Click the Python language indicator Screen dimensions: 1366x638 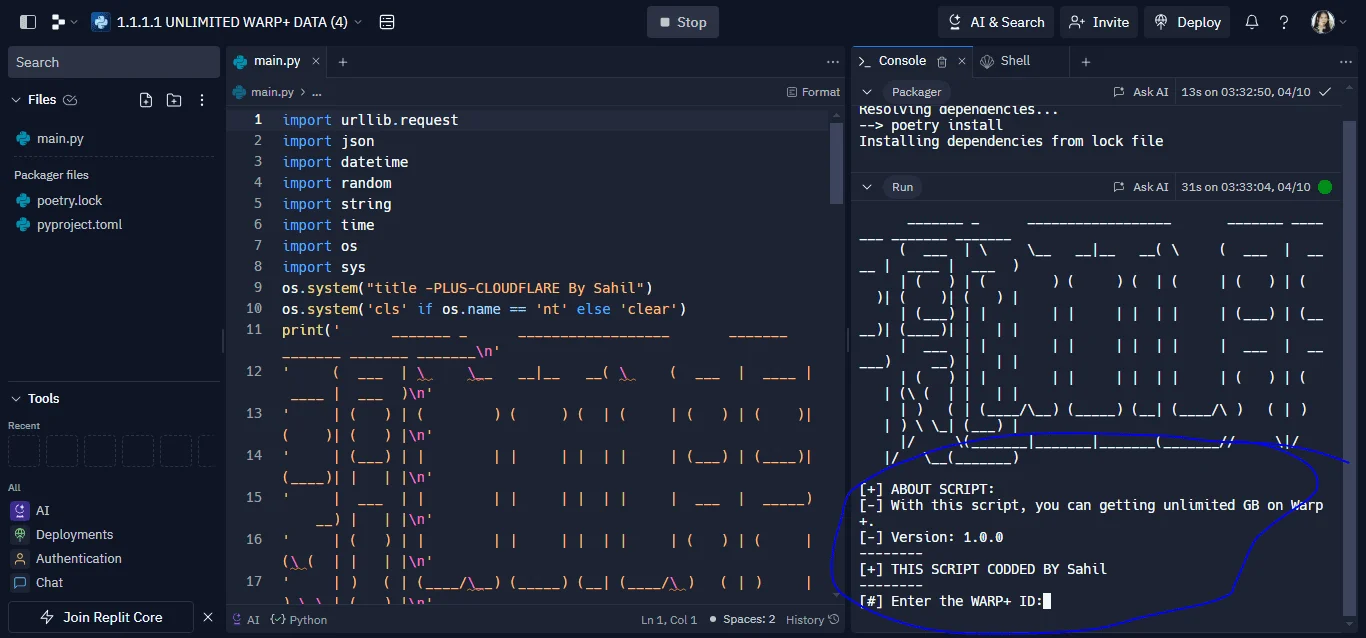click(x=299, y=620)
